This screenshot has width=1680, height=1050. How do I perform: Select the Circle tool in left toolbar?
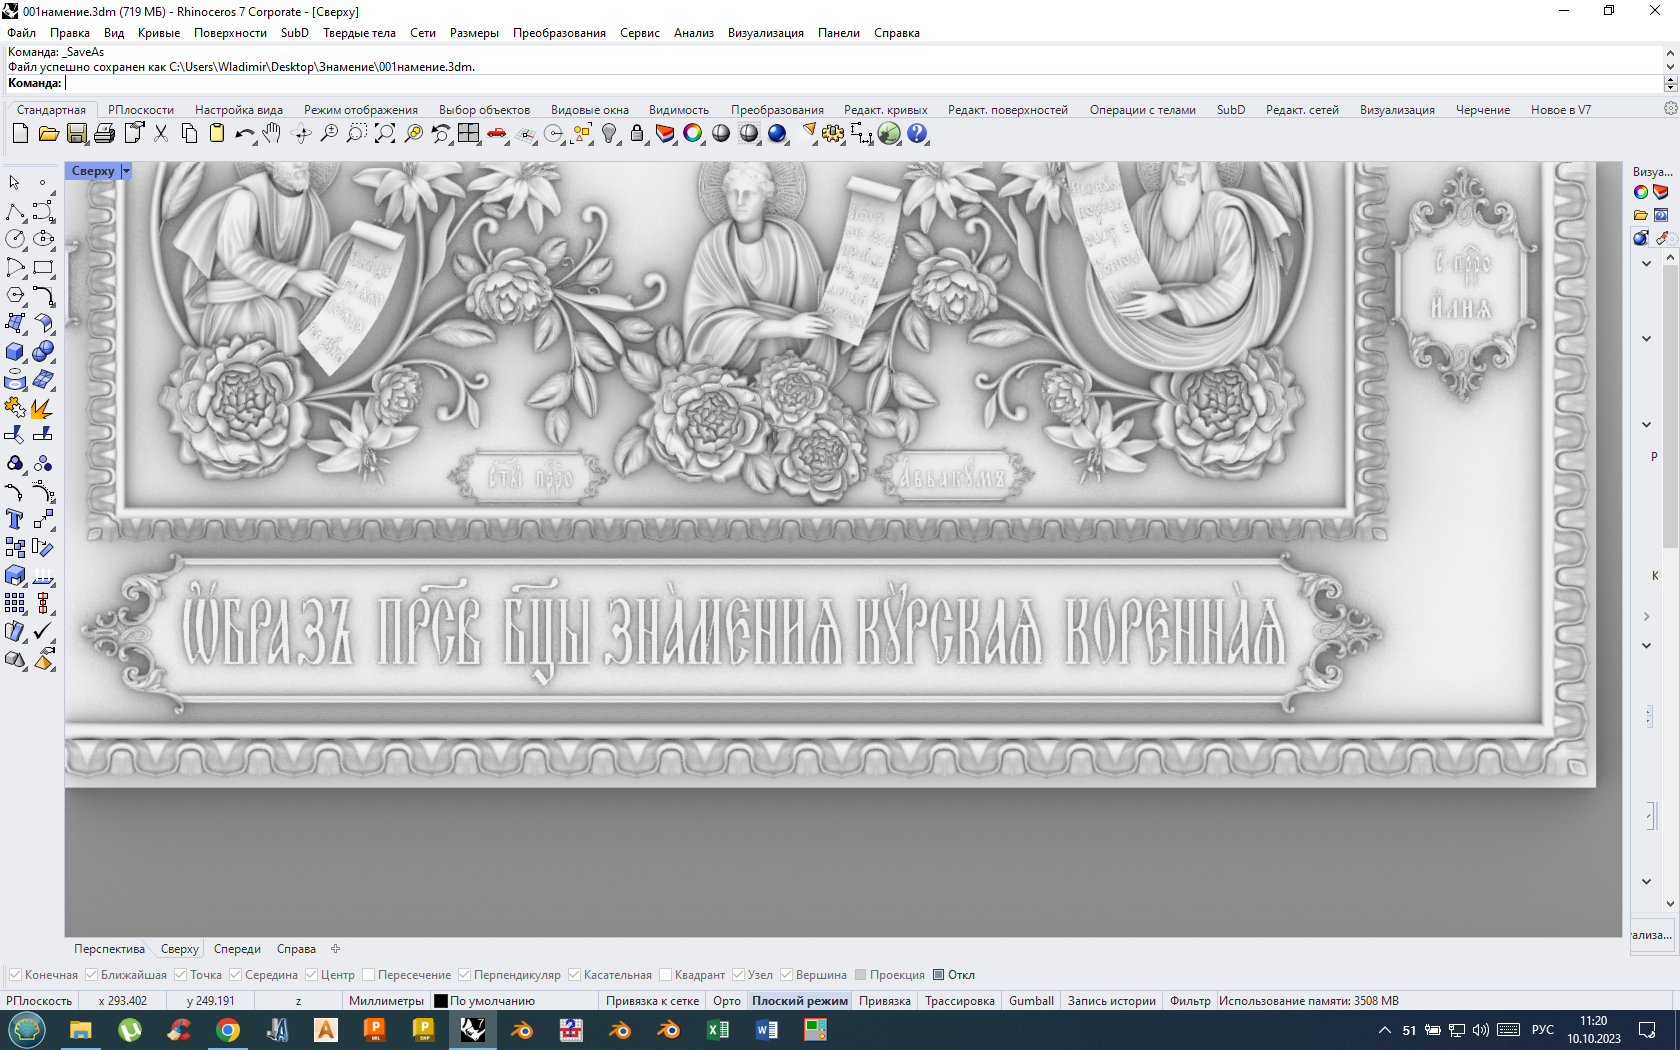click(15, 239)
